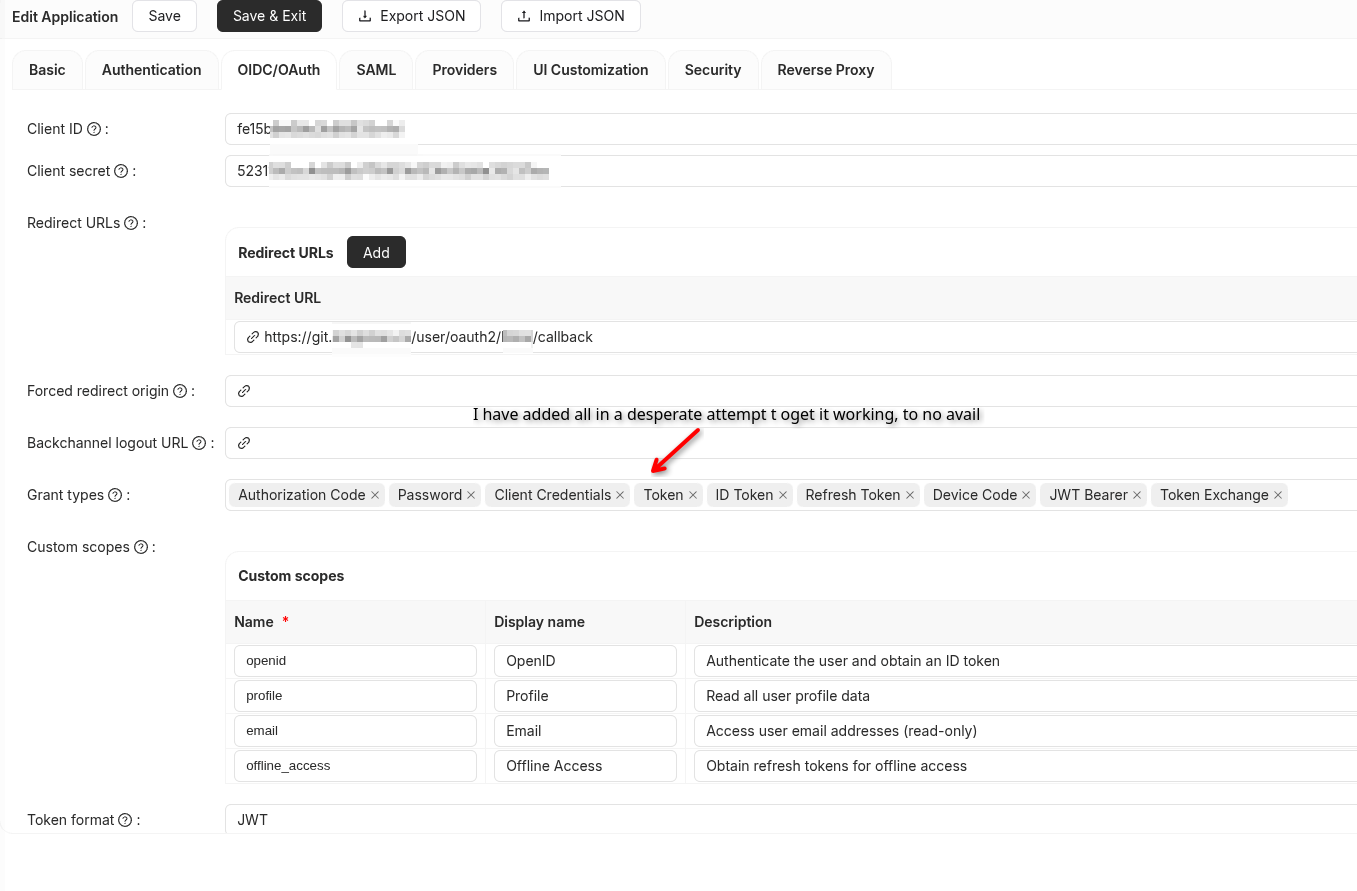1357x891 pixels.
Task: Click the Forced redirect origin help icon
Action: pyautogui.click(x=180, y=391)
